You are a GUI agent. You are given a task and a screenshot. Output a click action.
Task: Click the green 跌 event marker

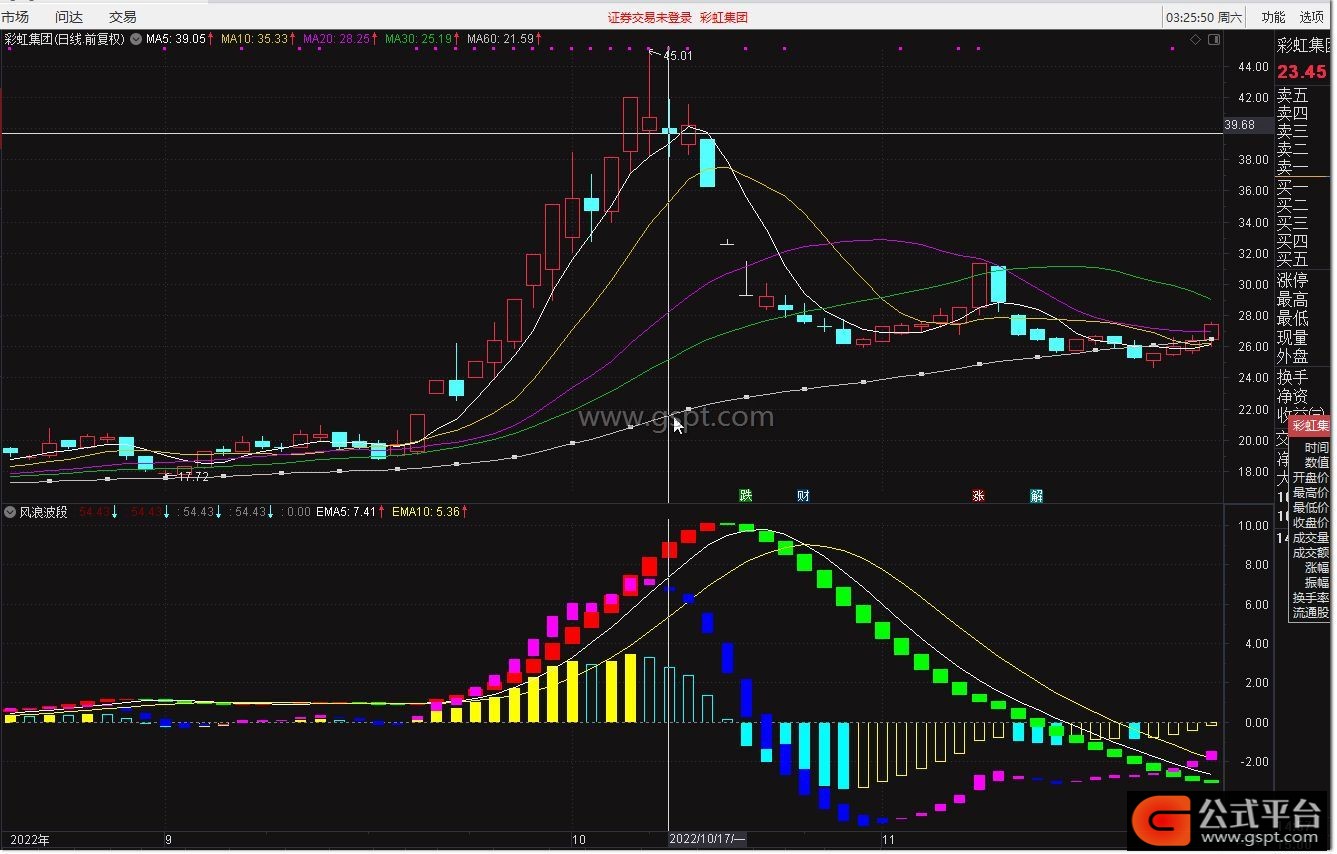click(x=745, y=495)
